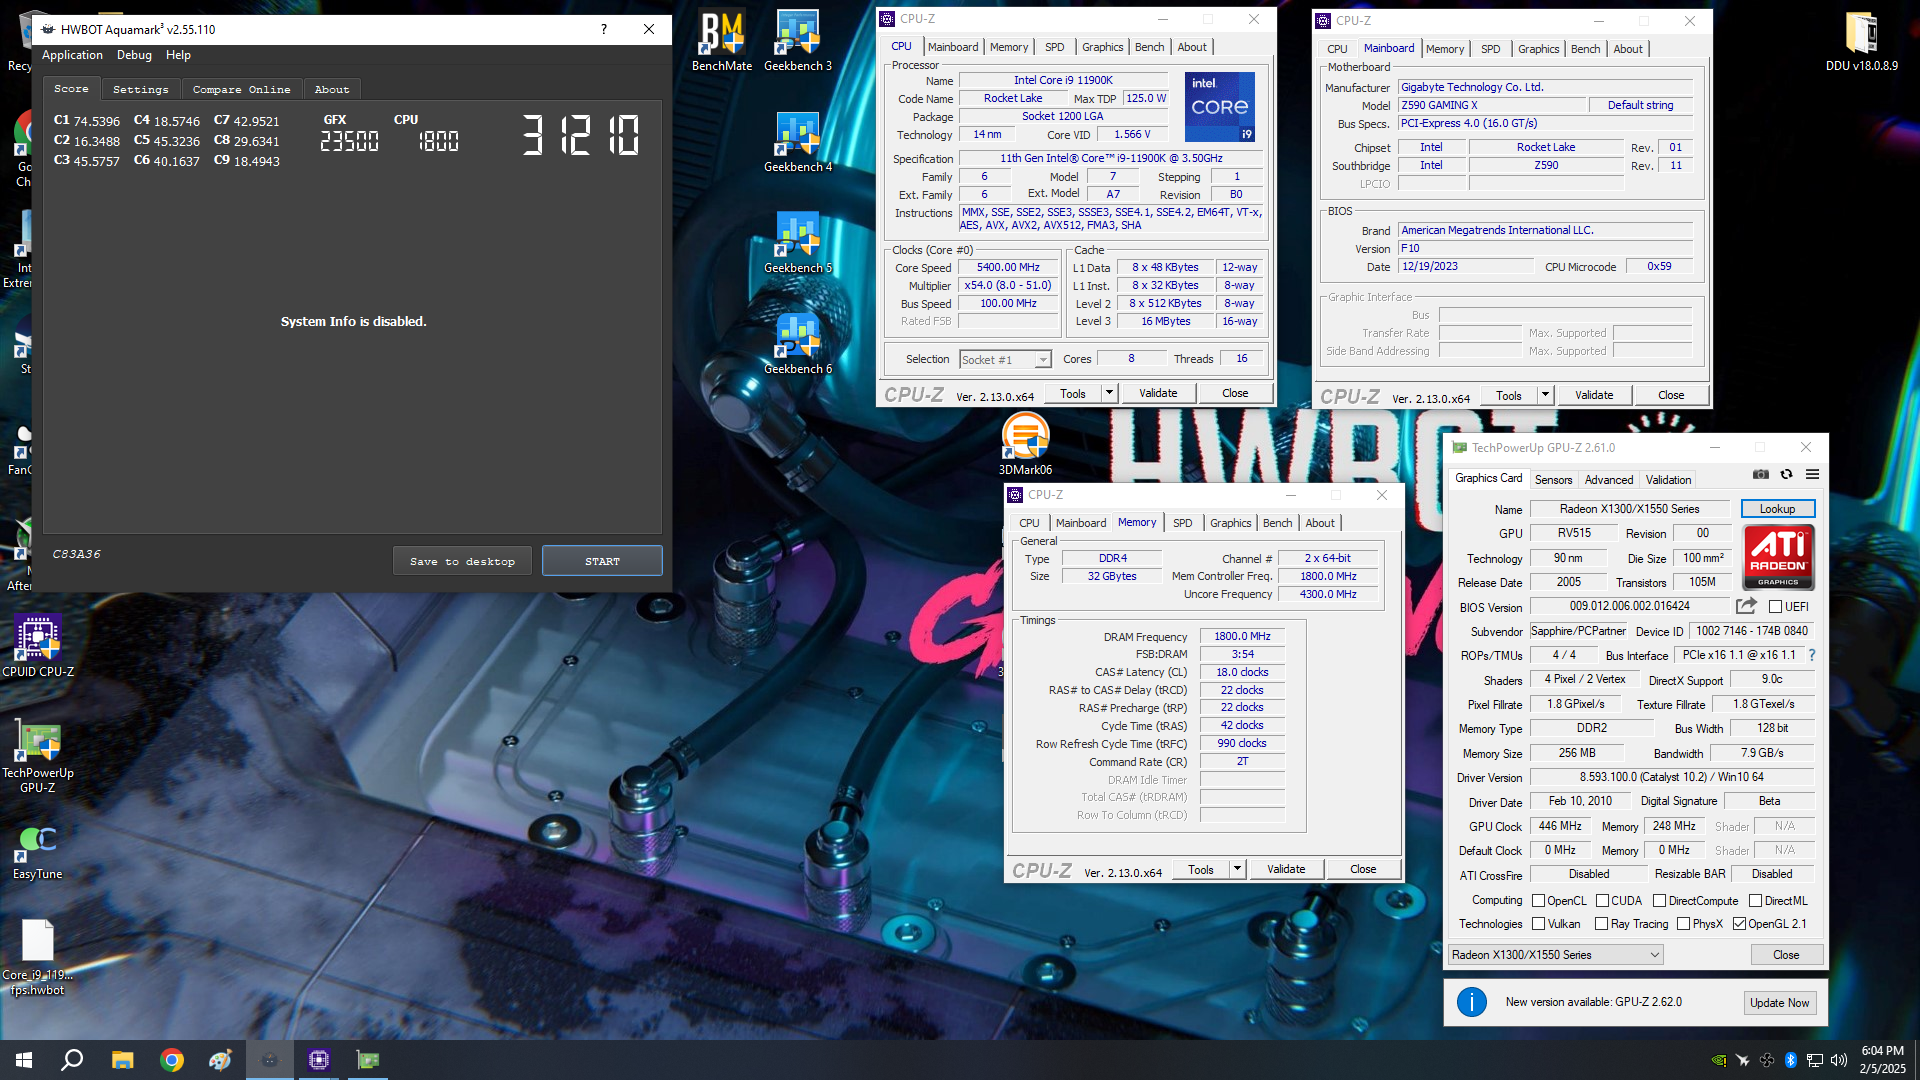Image resolution: width=1920 pixels, height=1080 pixels.
Task: Select the Geekbench 4 desktop icon
Action: coord(798,141)
